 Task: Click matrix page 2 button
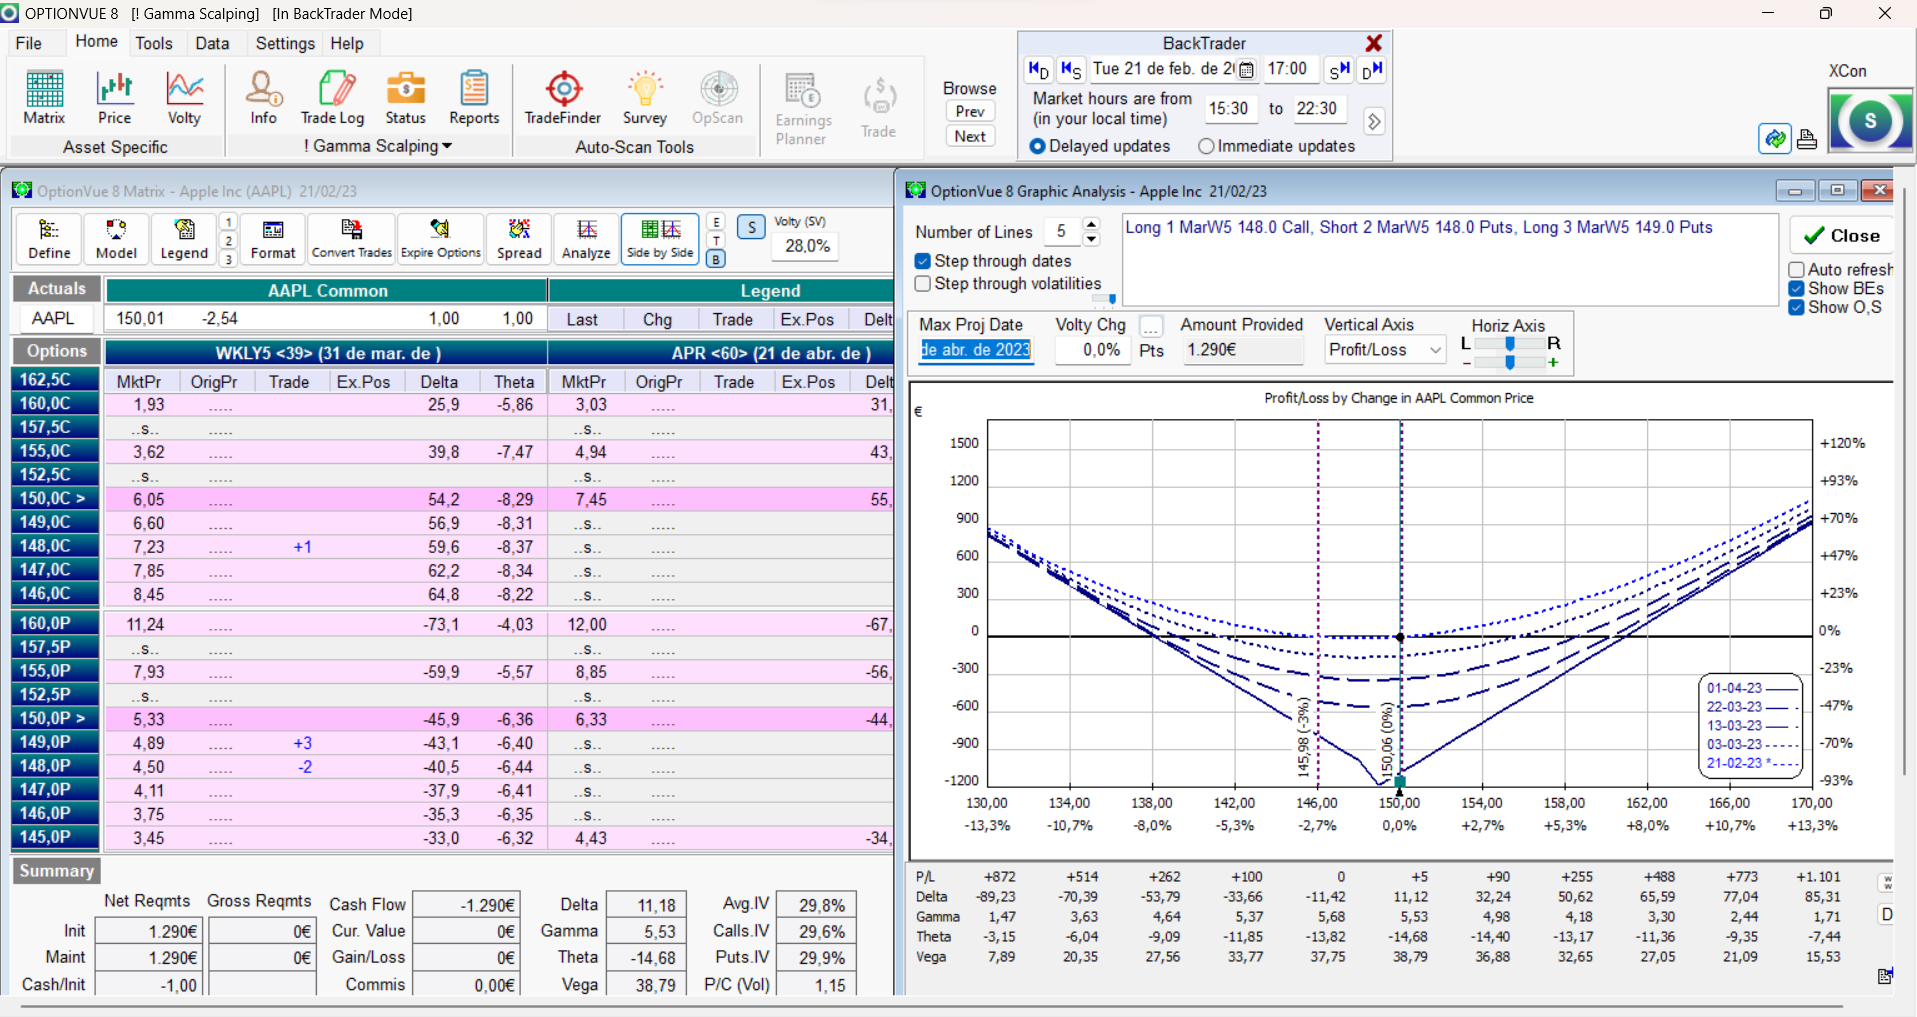[229, 241]
